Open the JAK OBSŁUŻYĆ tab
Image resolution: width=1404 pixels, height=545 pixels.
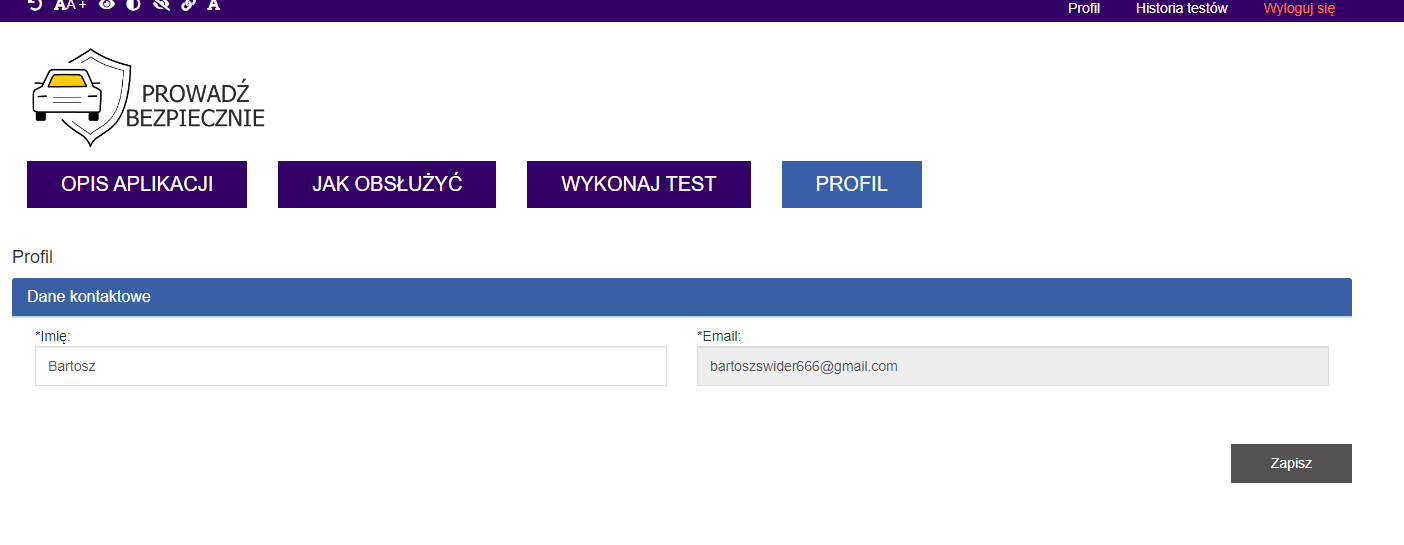click(387, 184)
